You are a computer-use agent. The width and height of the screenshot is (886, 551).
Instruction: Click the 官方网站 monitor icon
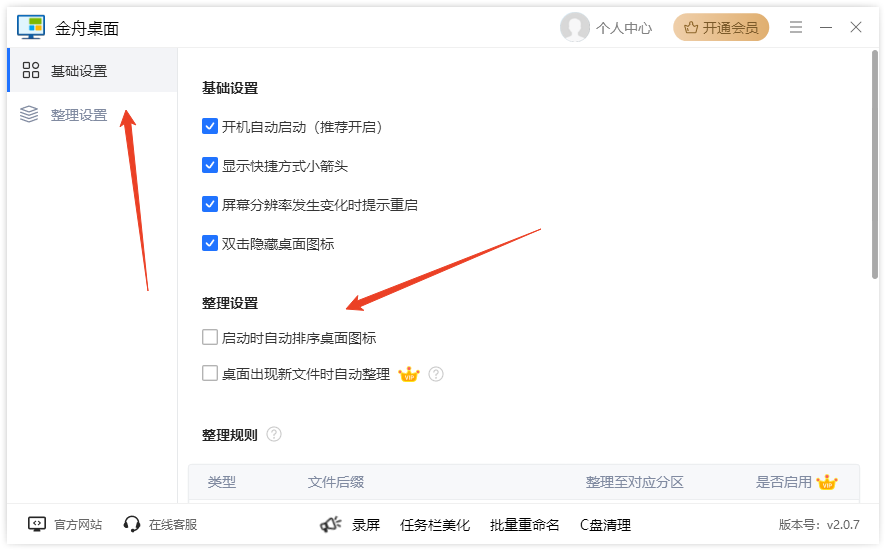(37, 524)
